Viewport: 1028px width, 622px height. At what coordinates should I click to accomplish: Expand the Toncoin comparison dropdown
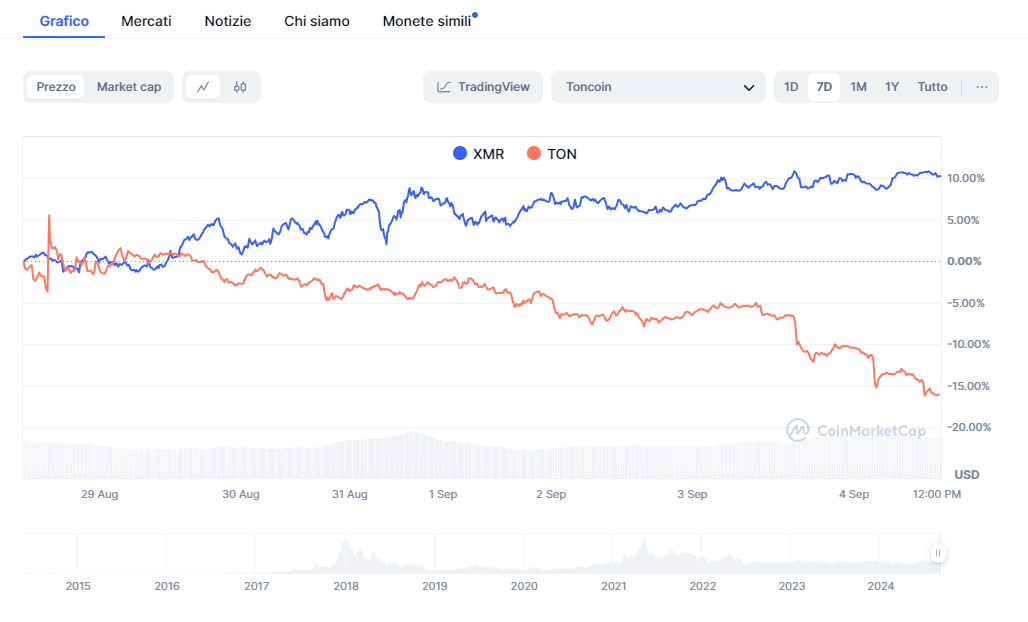658,87
